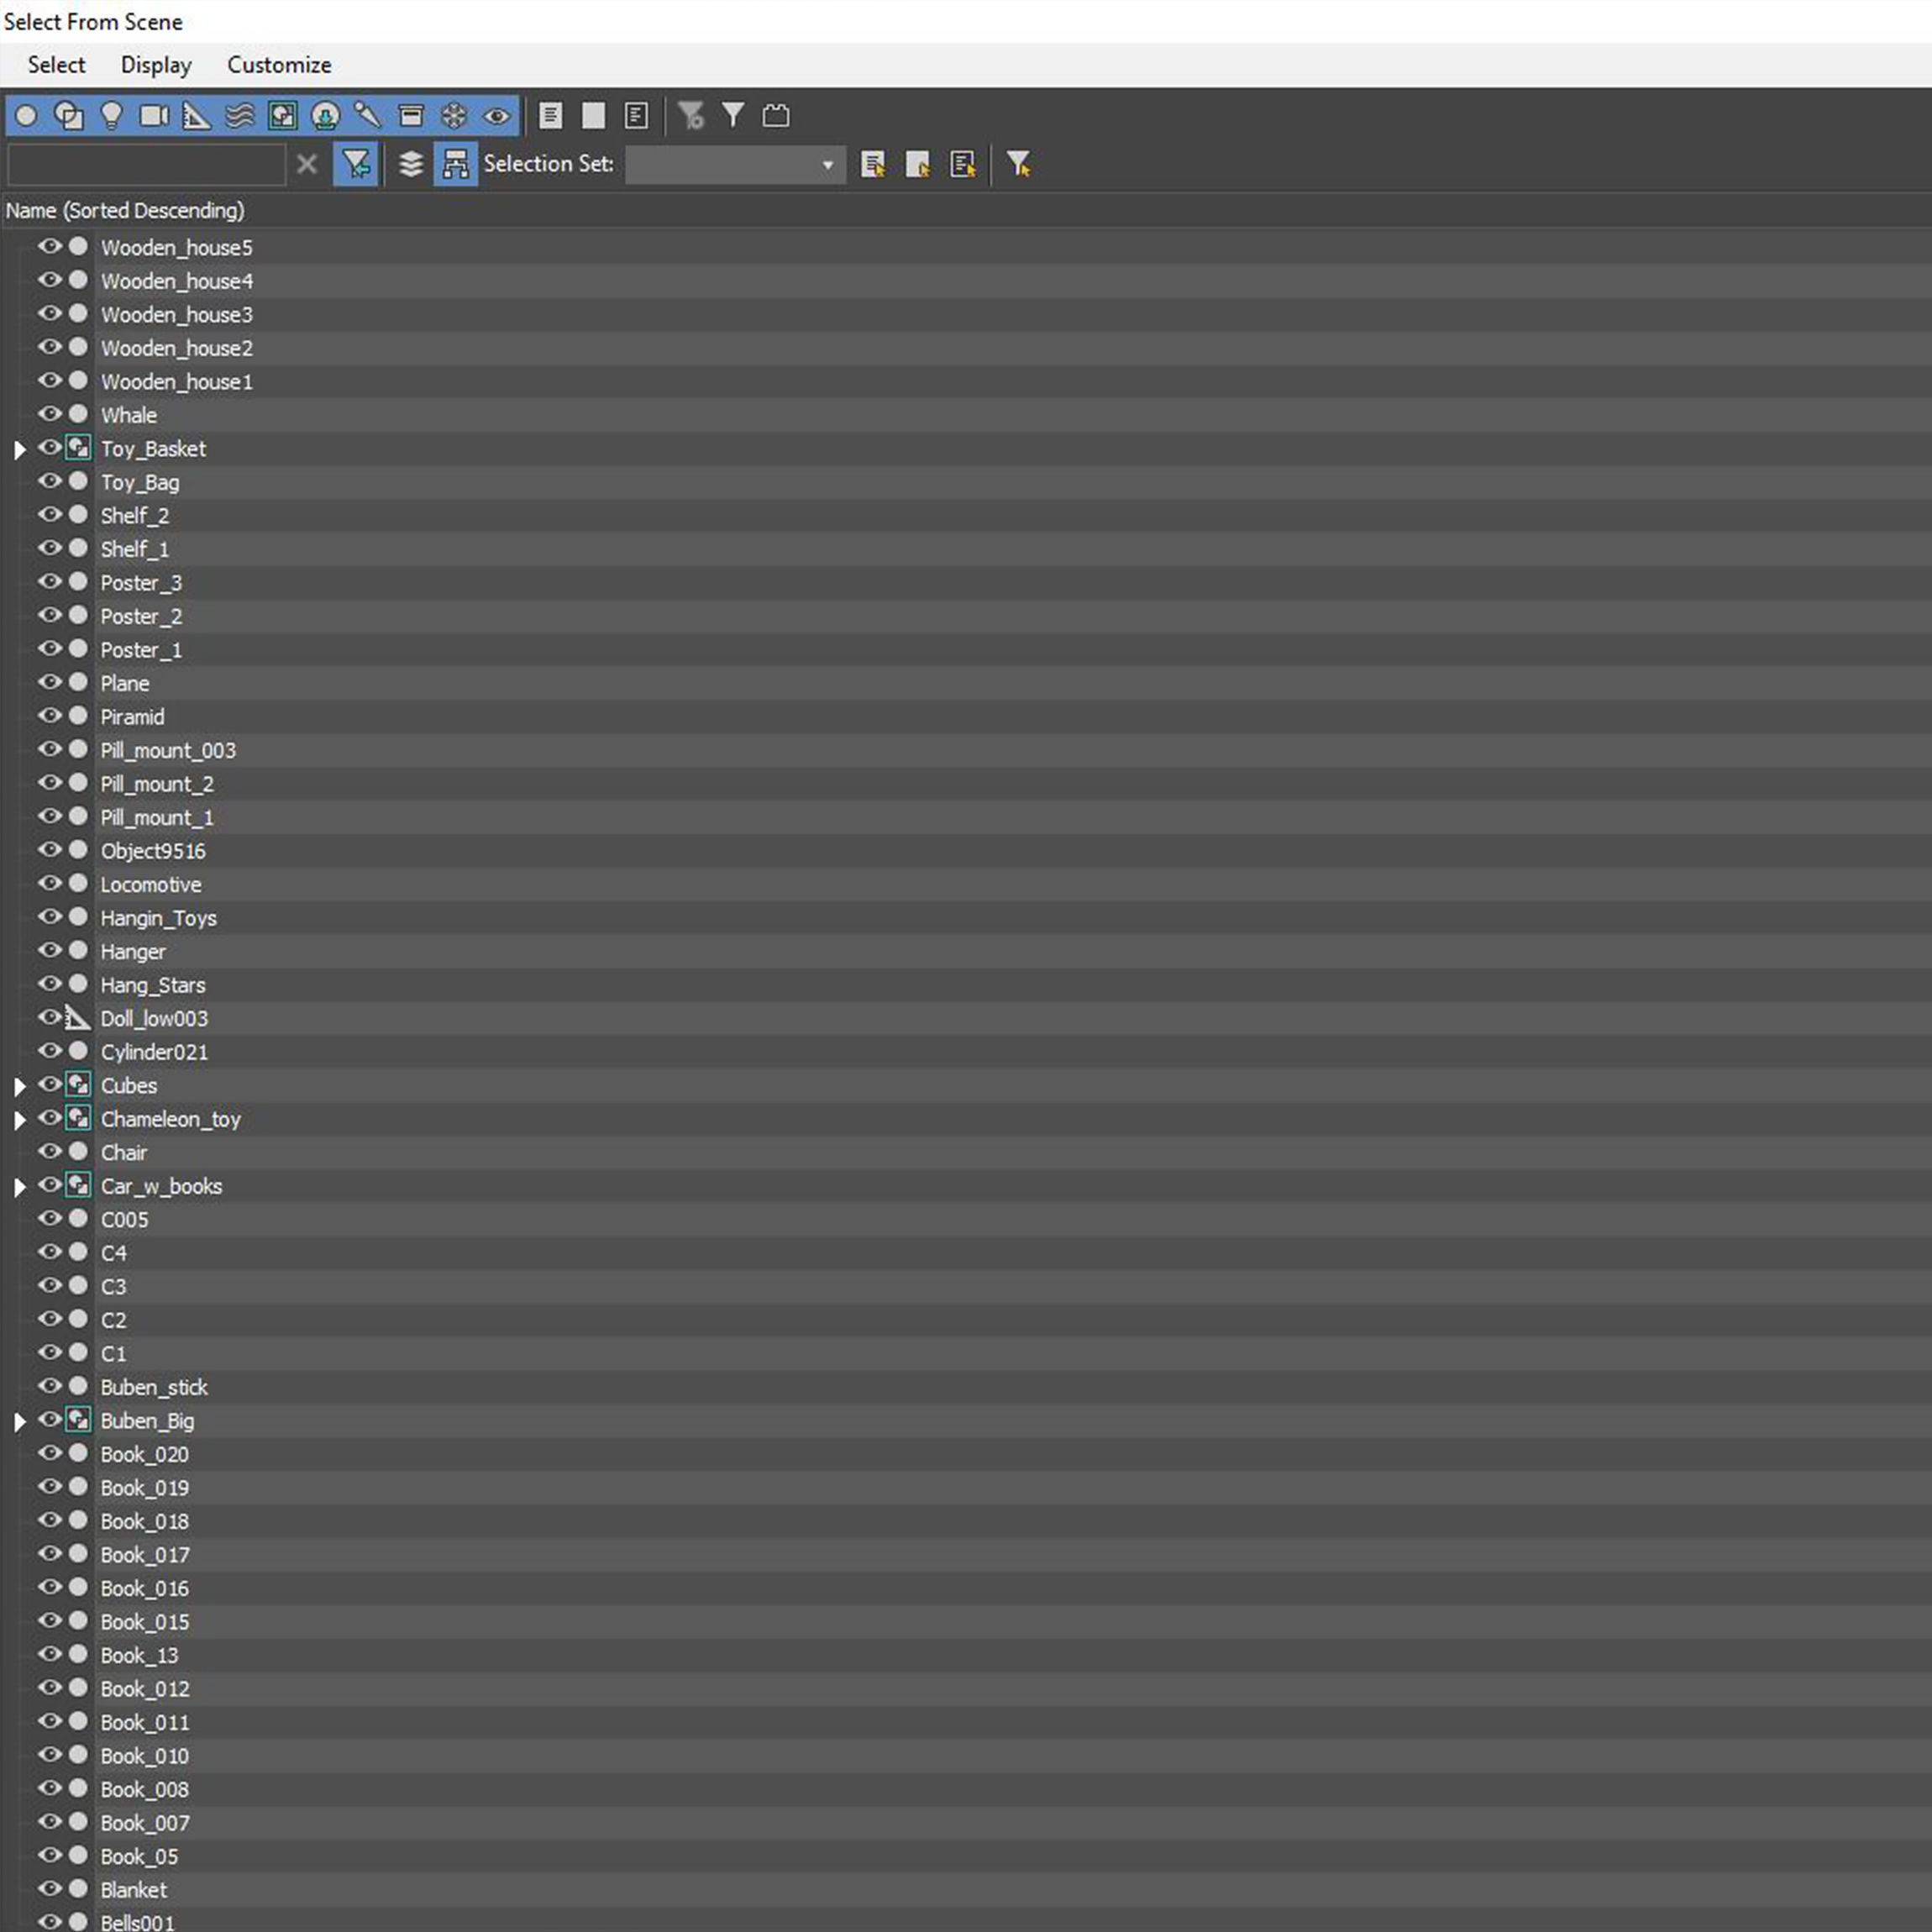
Task: Toggle Display Lights filter (lightbulb)
Action: coord(111,116)
